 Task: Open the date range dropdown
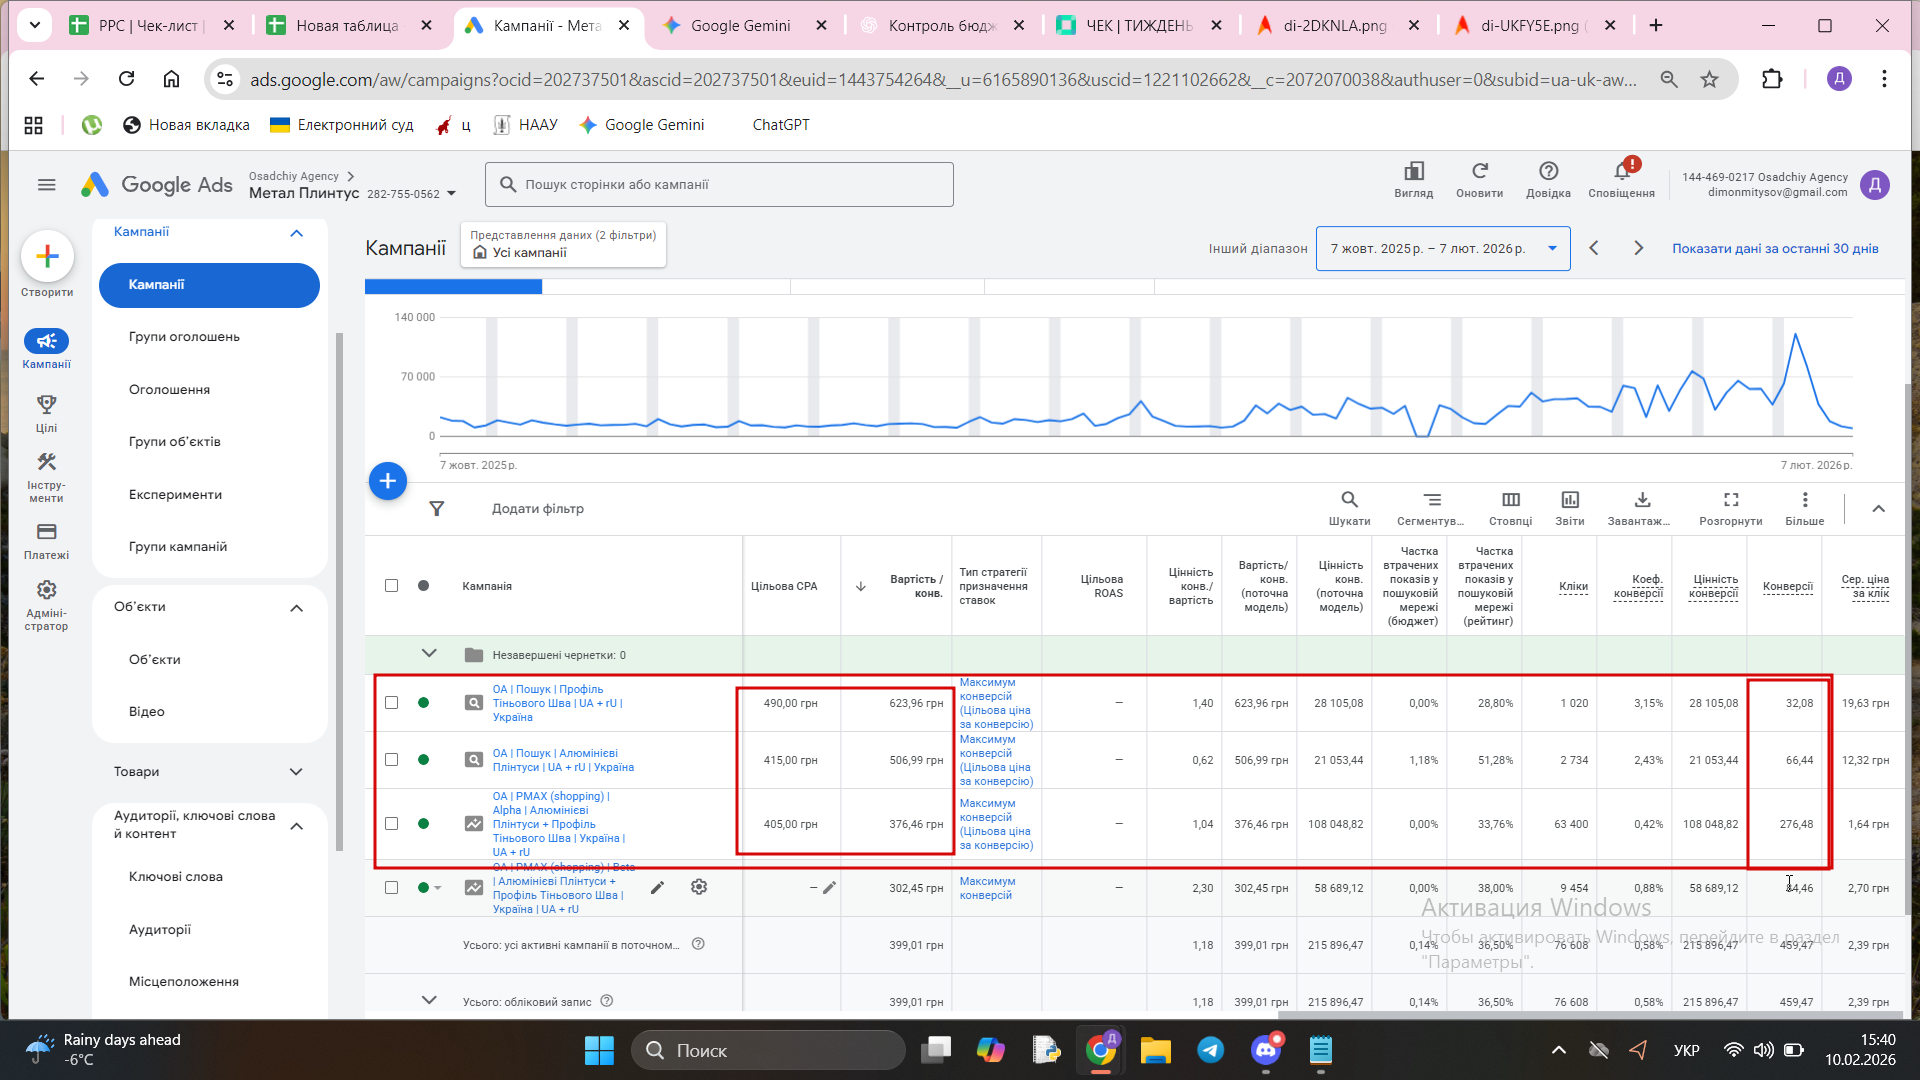click(1442, 249)
